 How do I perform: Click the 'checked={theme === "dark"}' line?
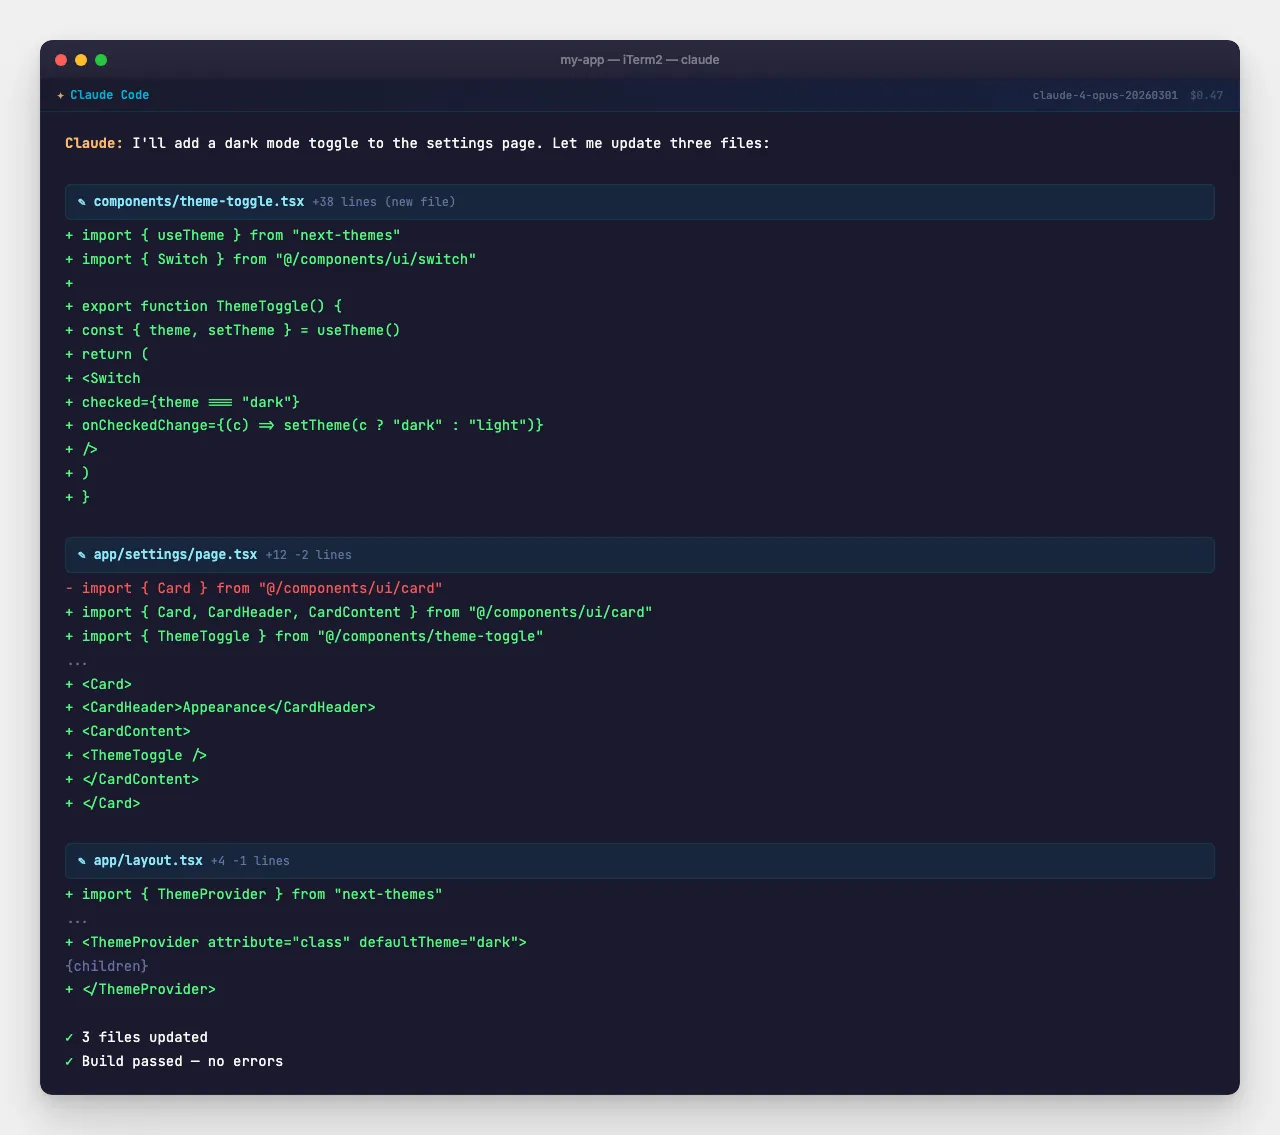coord(183,402)
